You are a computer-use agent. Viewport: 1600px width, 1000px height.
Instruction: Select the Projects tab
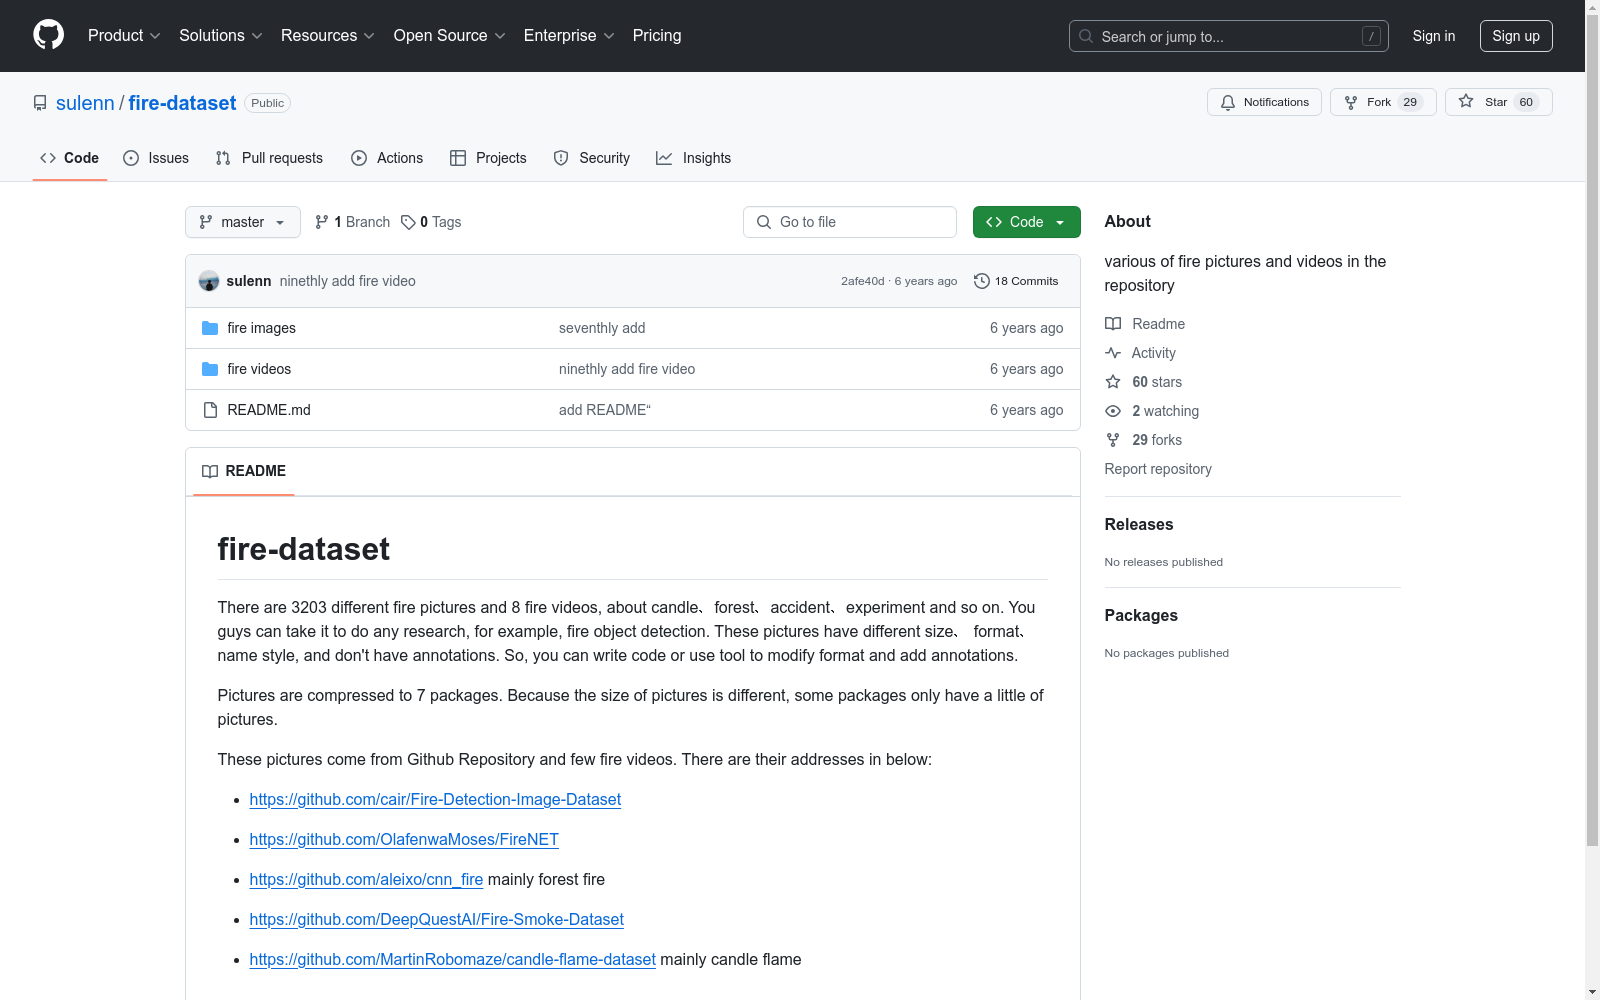point(488,158)
